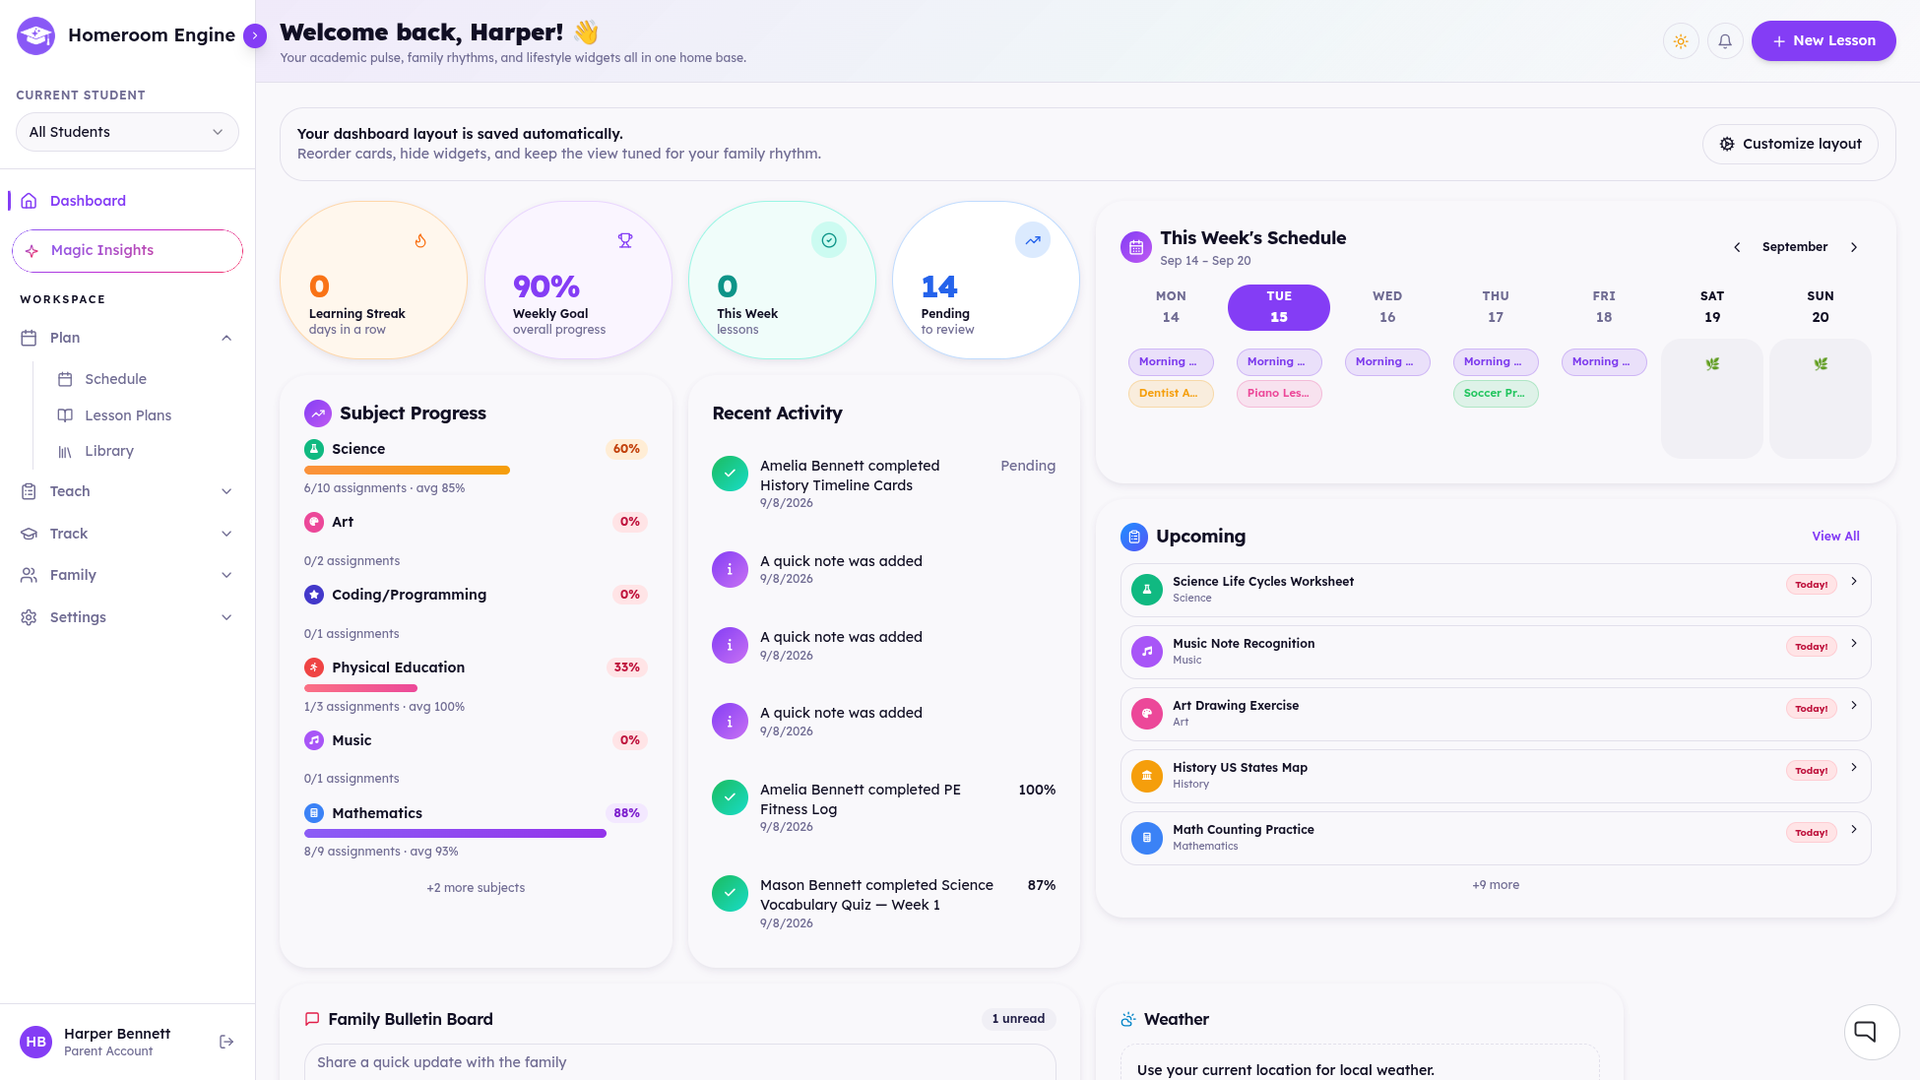
Task: Open the chat bubble widget
Action: (1866, 1031)
